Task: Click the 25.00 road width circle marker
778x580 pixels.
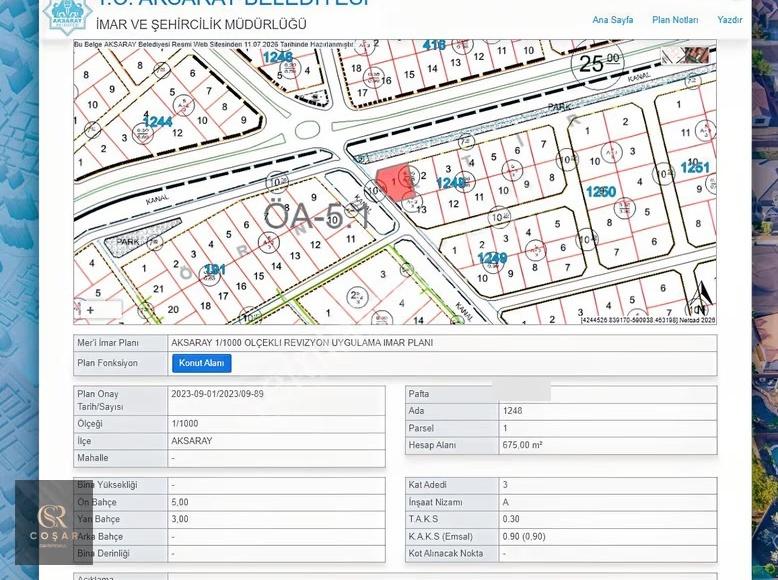Action: tap(597, 64)
